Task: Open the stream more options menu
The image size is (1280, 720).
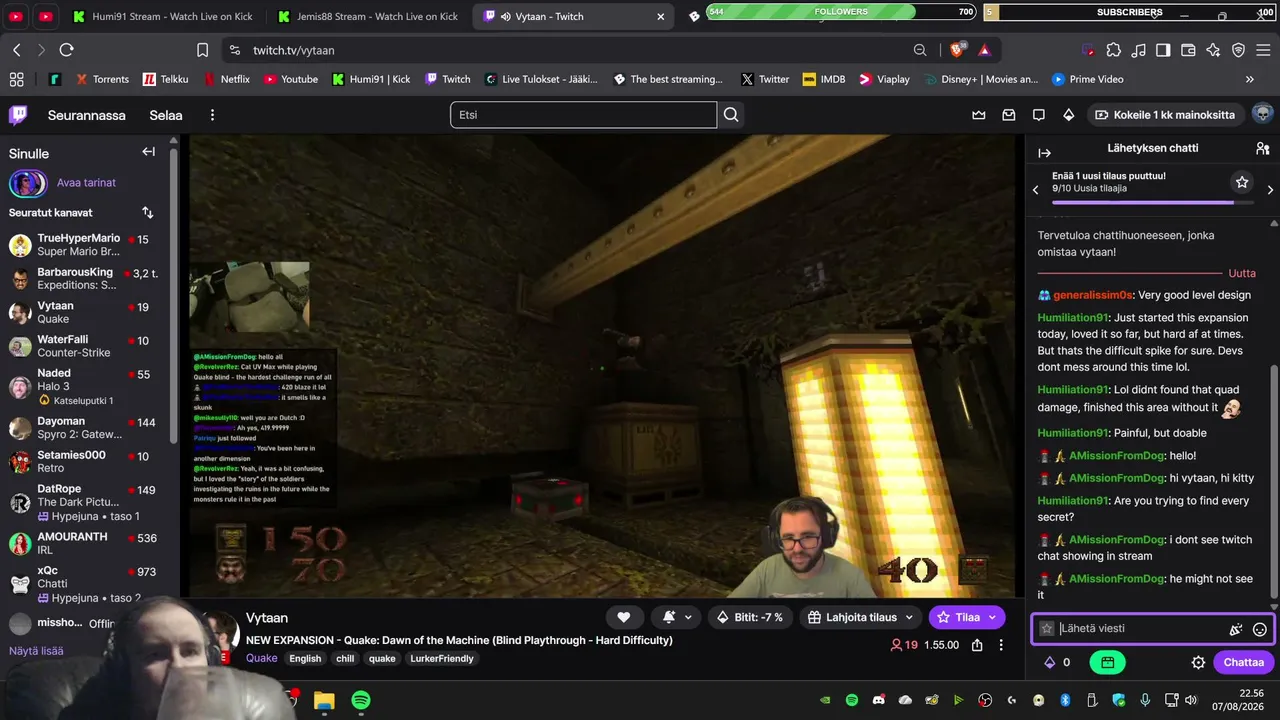Action: click(1001, 645)
